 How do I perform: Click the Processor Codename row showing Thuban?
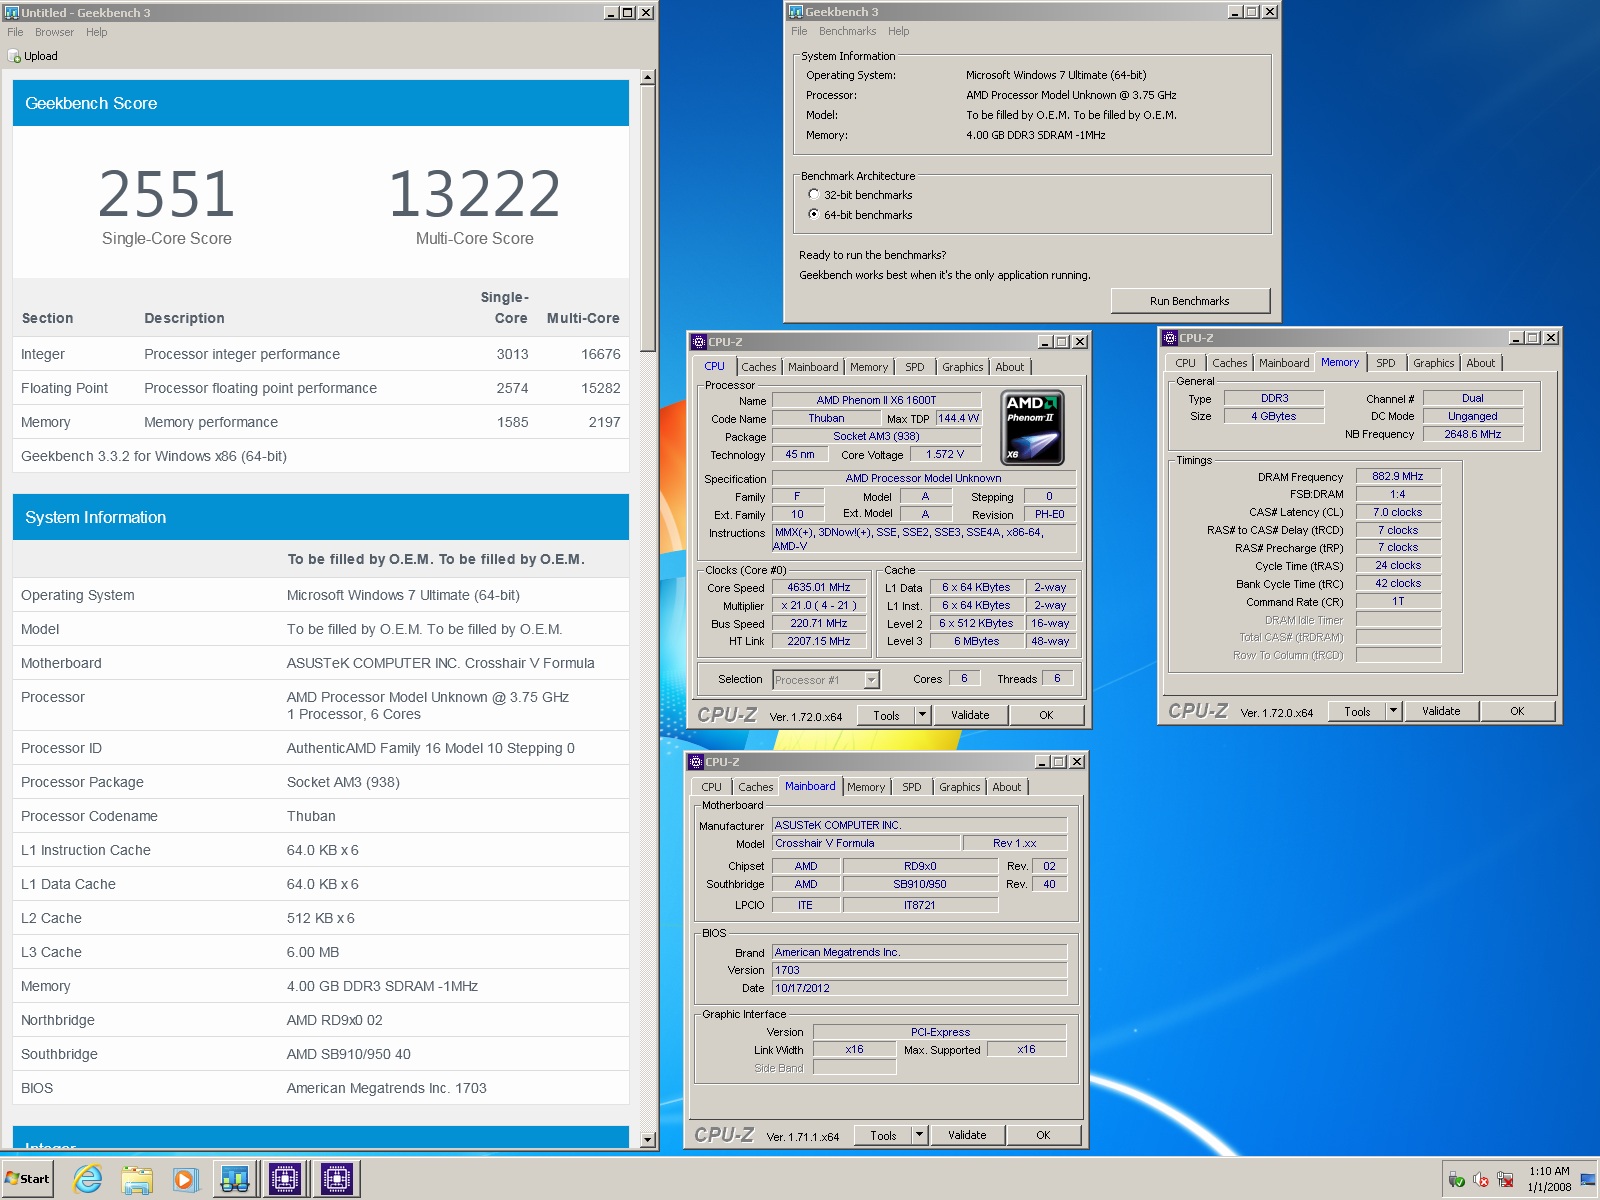pyautogui.click(x=320, y=816)
